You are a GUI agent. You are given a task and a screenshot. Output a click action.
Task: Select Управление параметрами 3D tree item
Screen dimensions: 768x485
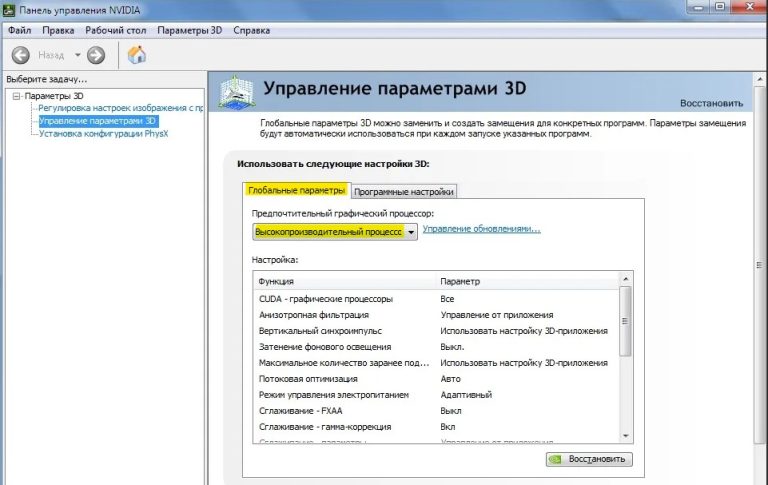[97, 121]
